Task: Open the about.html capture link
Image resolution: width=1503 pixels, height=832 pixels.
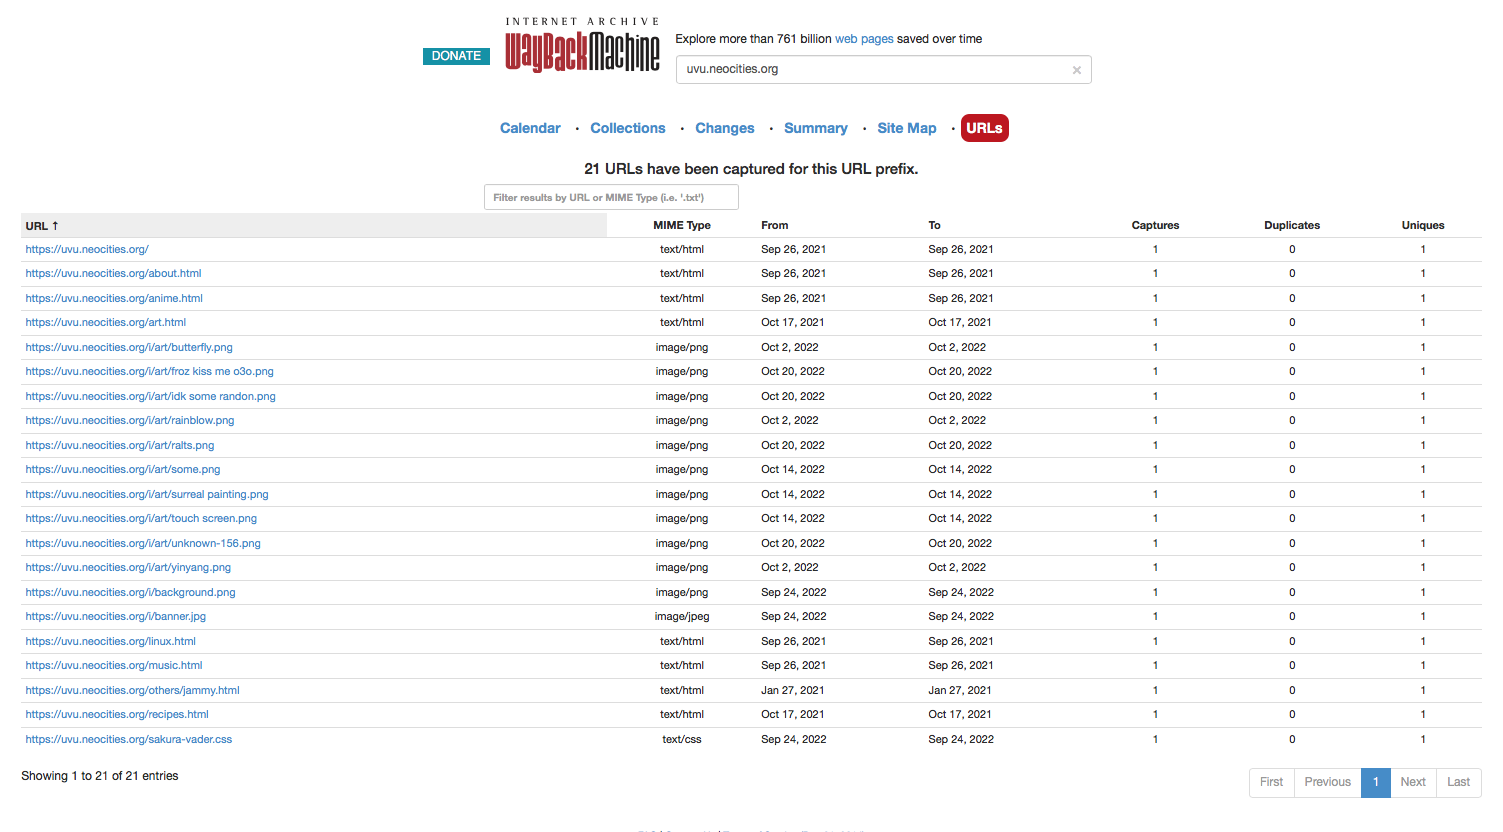Action: tap(113, 273)
